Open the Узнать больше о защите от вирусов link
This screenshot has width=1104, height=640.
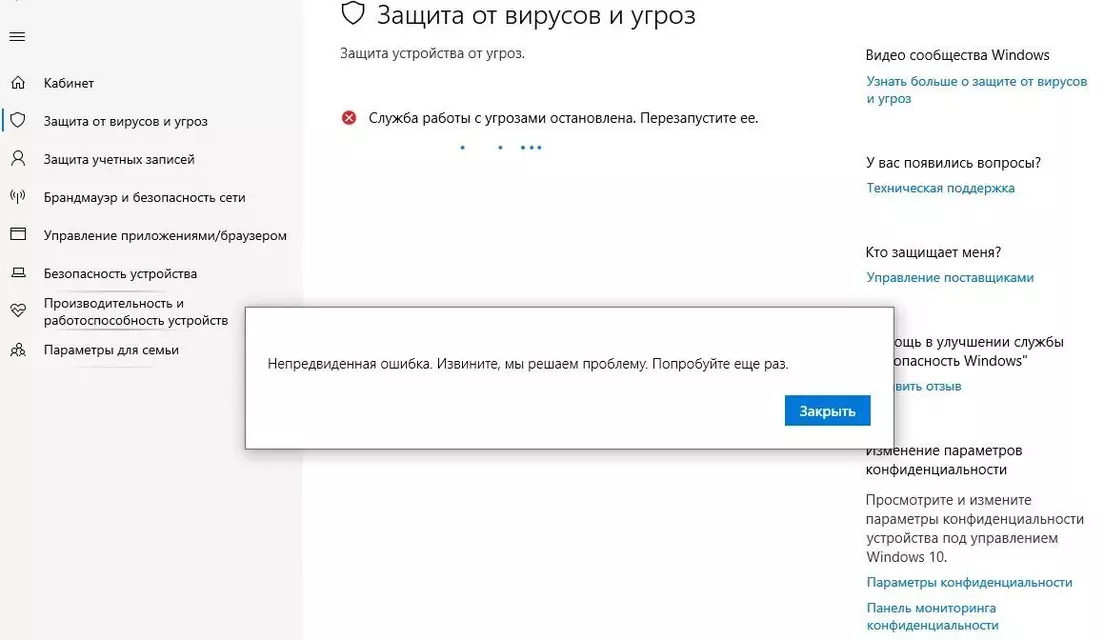point(977,89)
